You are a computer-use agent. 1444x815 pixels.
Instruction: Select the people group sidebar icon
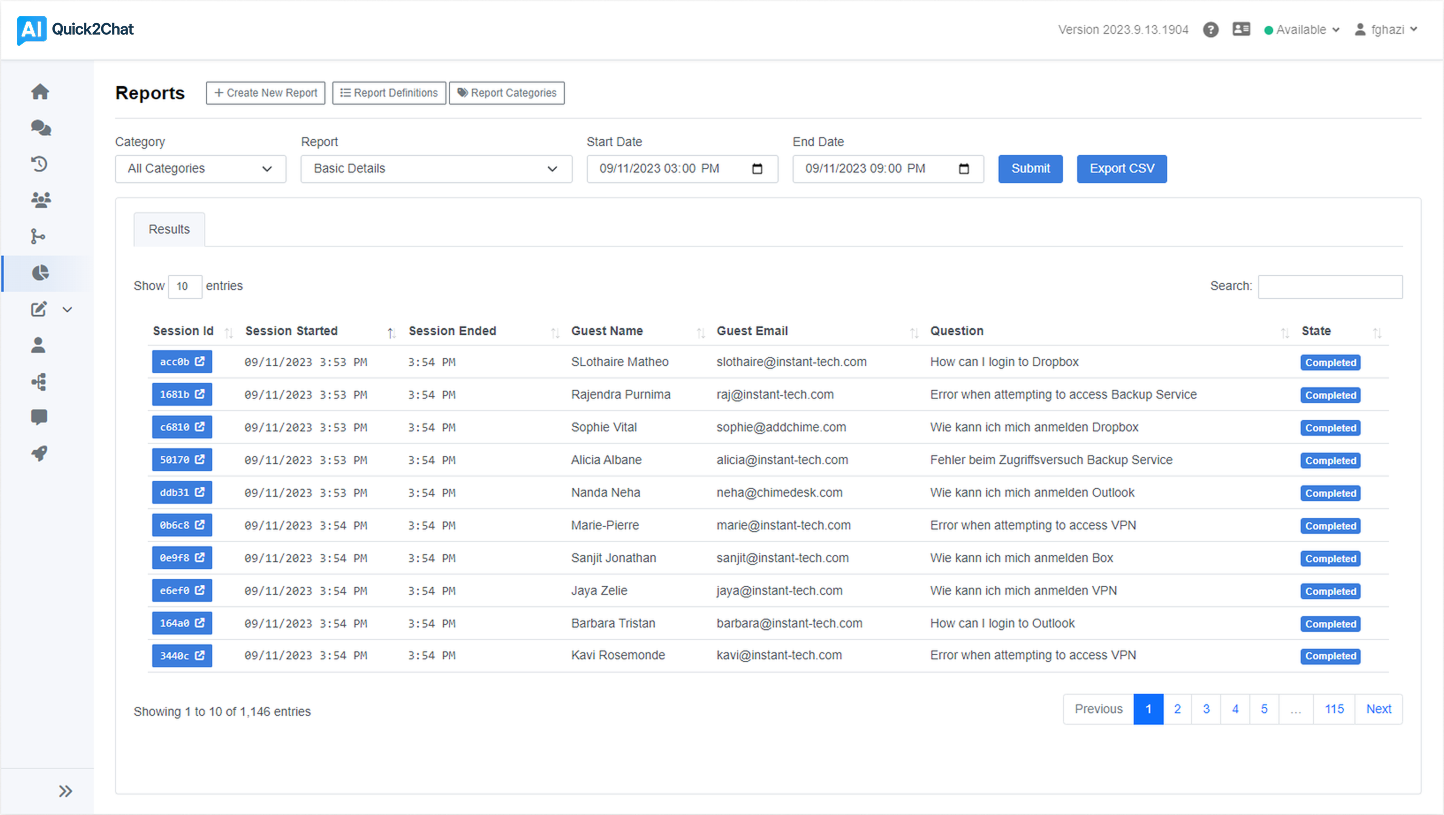pos(40,200)
